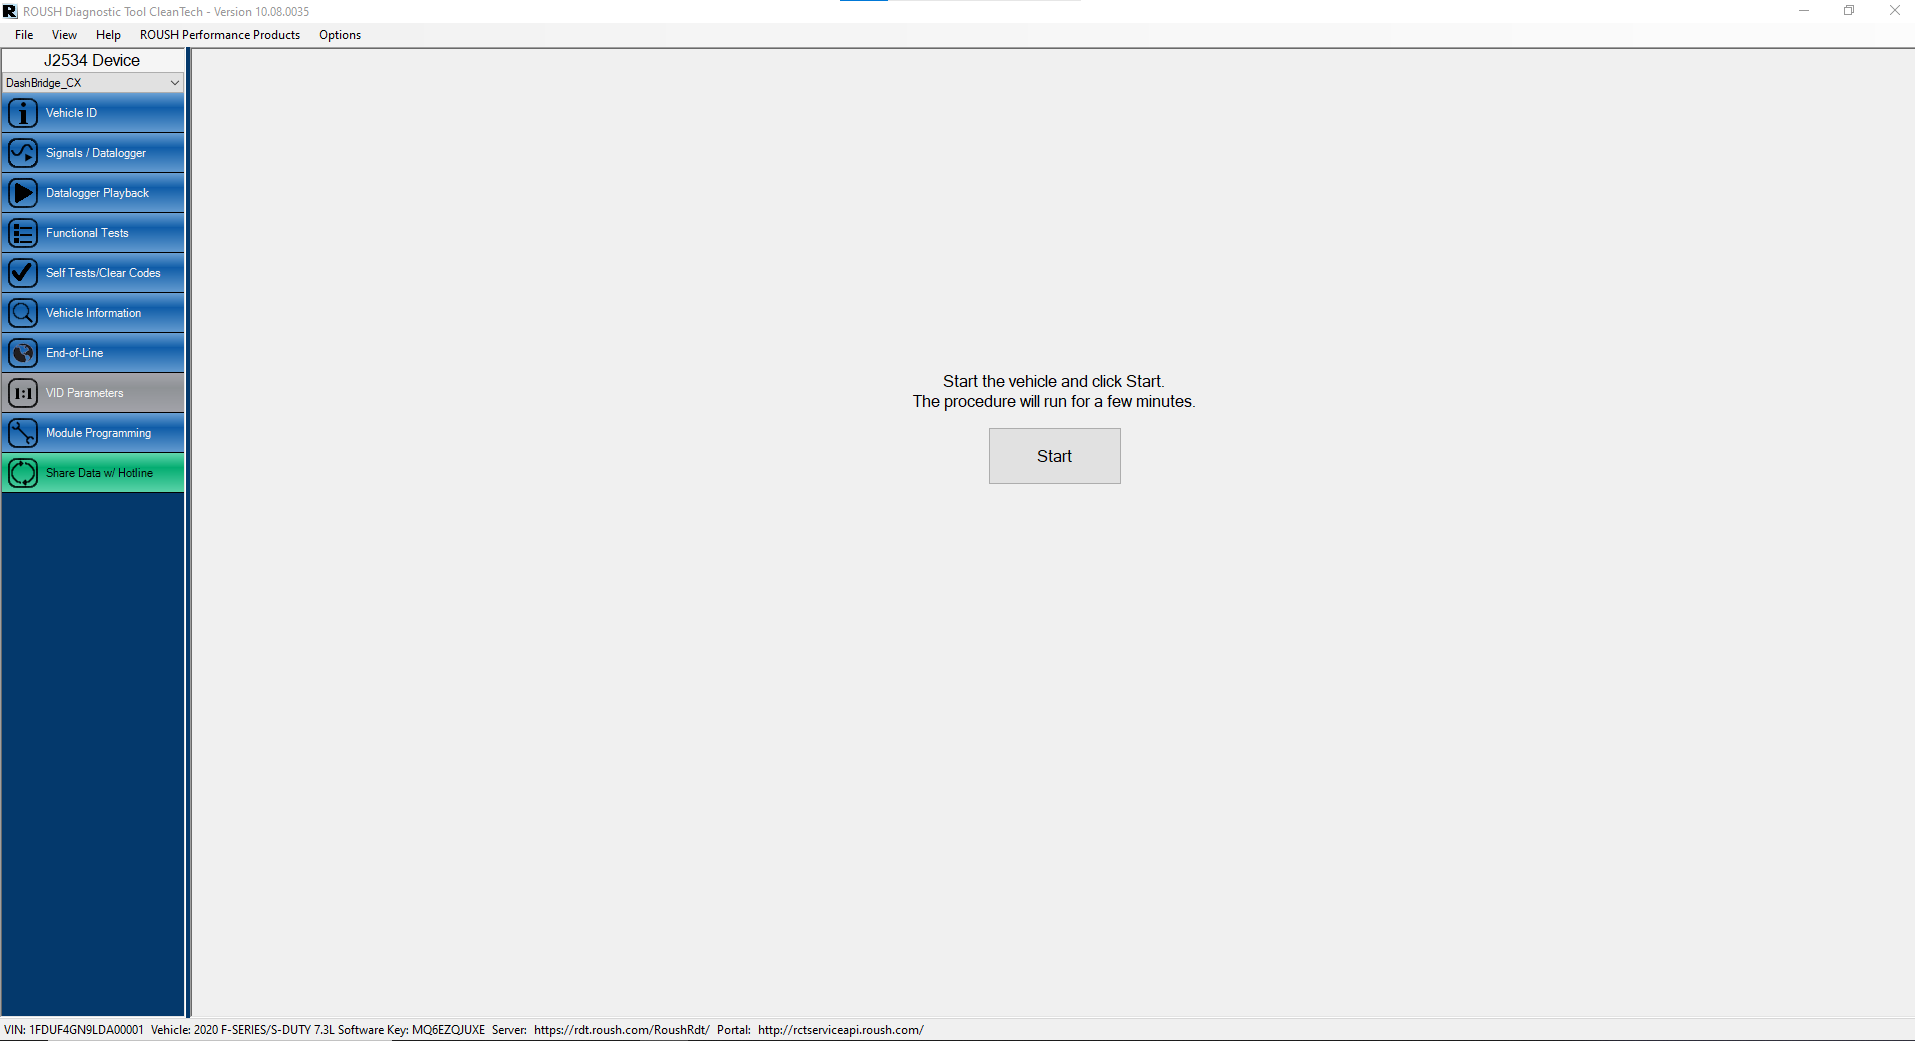
Task: Open the J2534 Device dropdown
Action: click(92, 82)
